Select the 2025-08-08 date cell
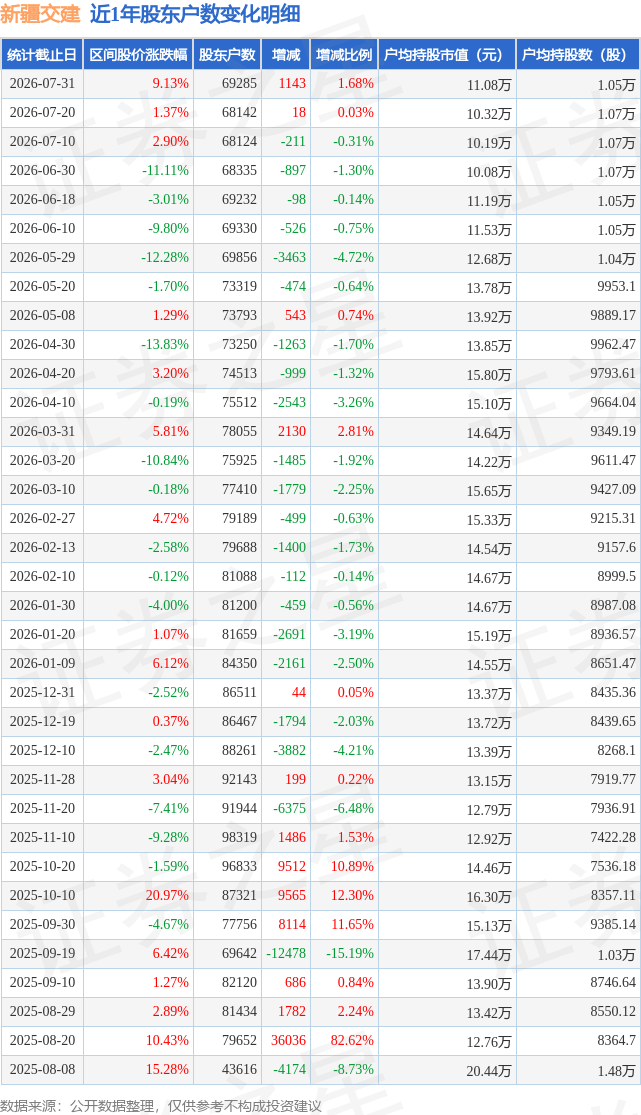Viewport: 641px width, 1115px height. click(x=42, y=1069)
